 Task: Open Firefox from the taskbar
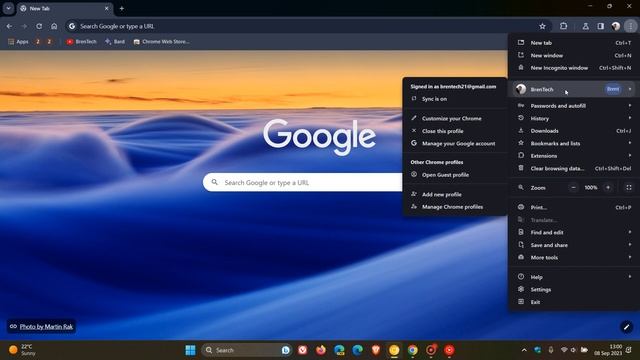[x=321, y=350]
